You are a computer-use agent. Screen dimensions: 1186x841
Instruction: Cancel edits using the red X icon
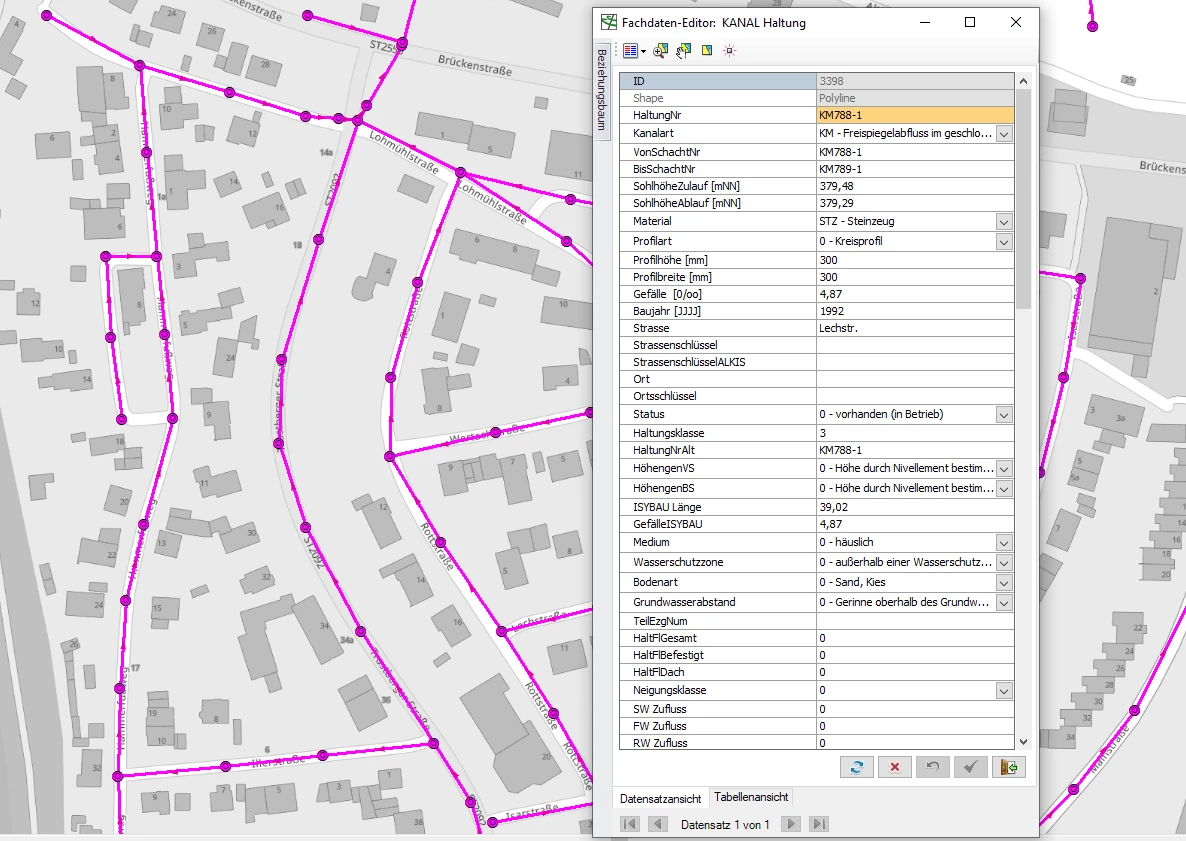point(894,767)
